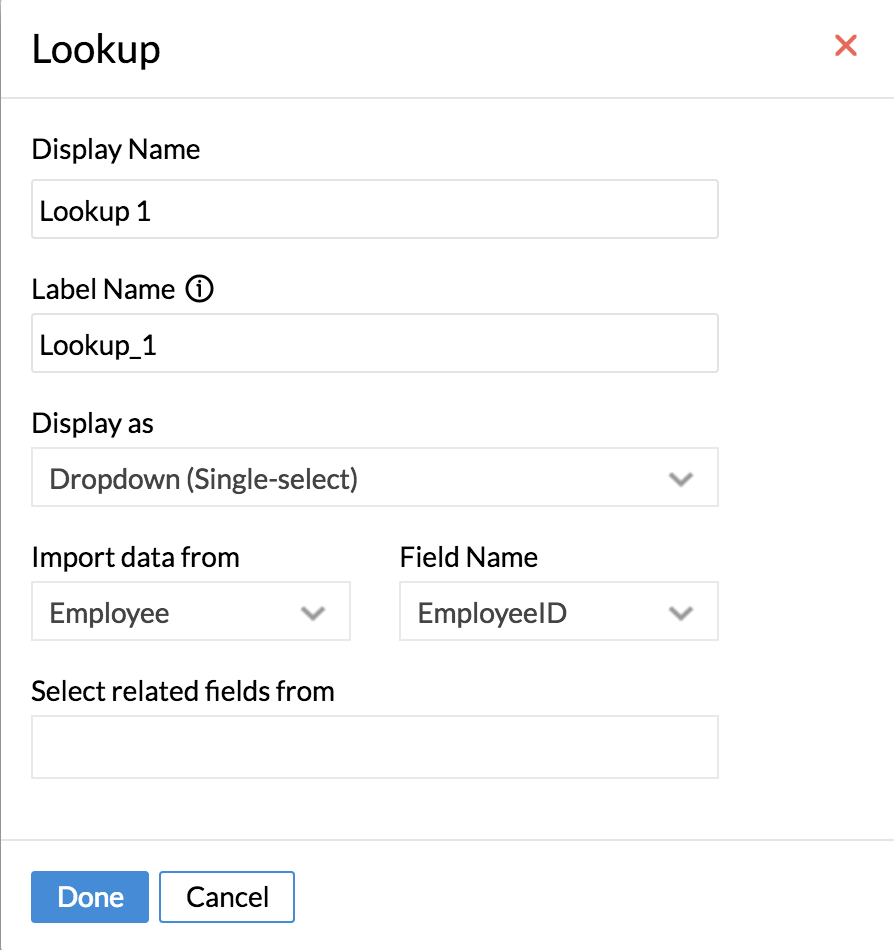The image size is (894, 950).
Task: Click the chevron arrow of the Employee dropdown
Action: [x=313, y=613]
